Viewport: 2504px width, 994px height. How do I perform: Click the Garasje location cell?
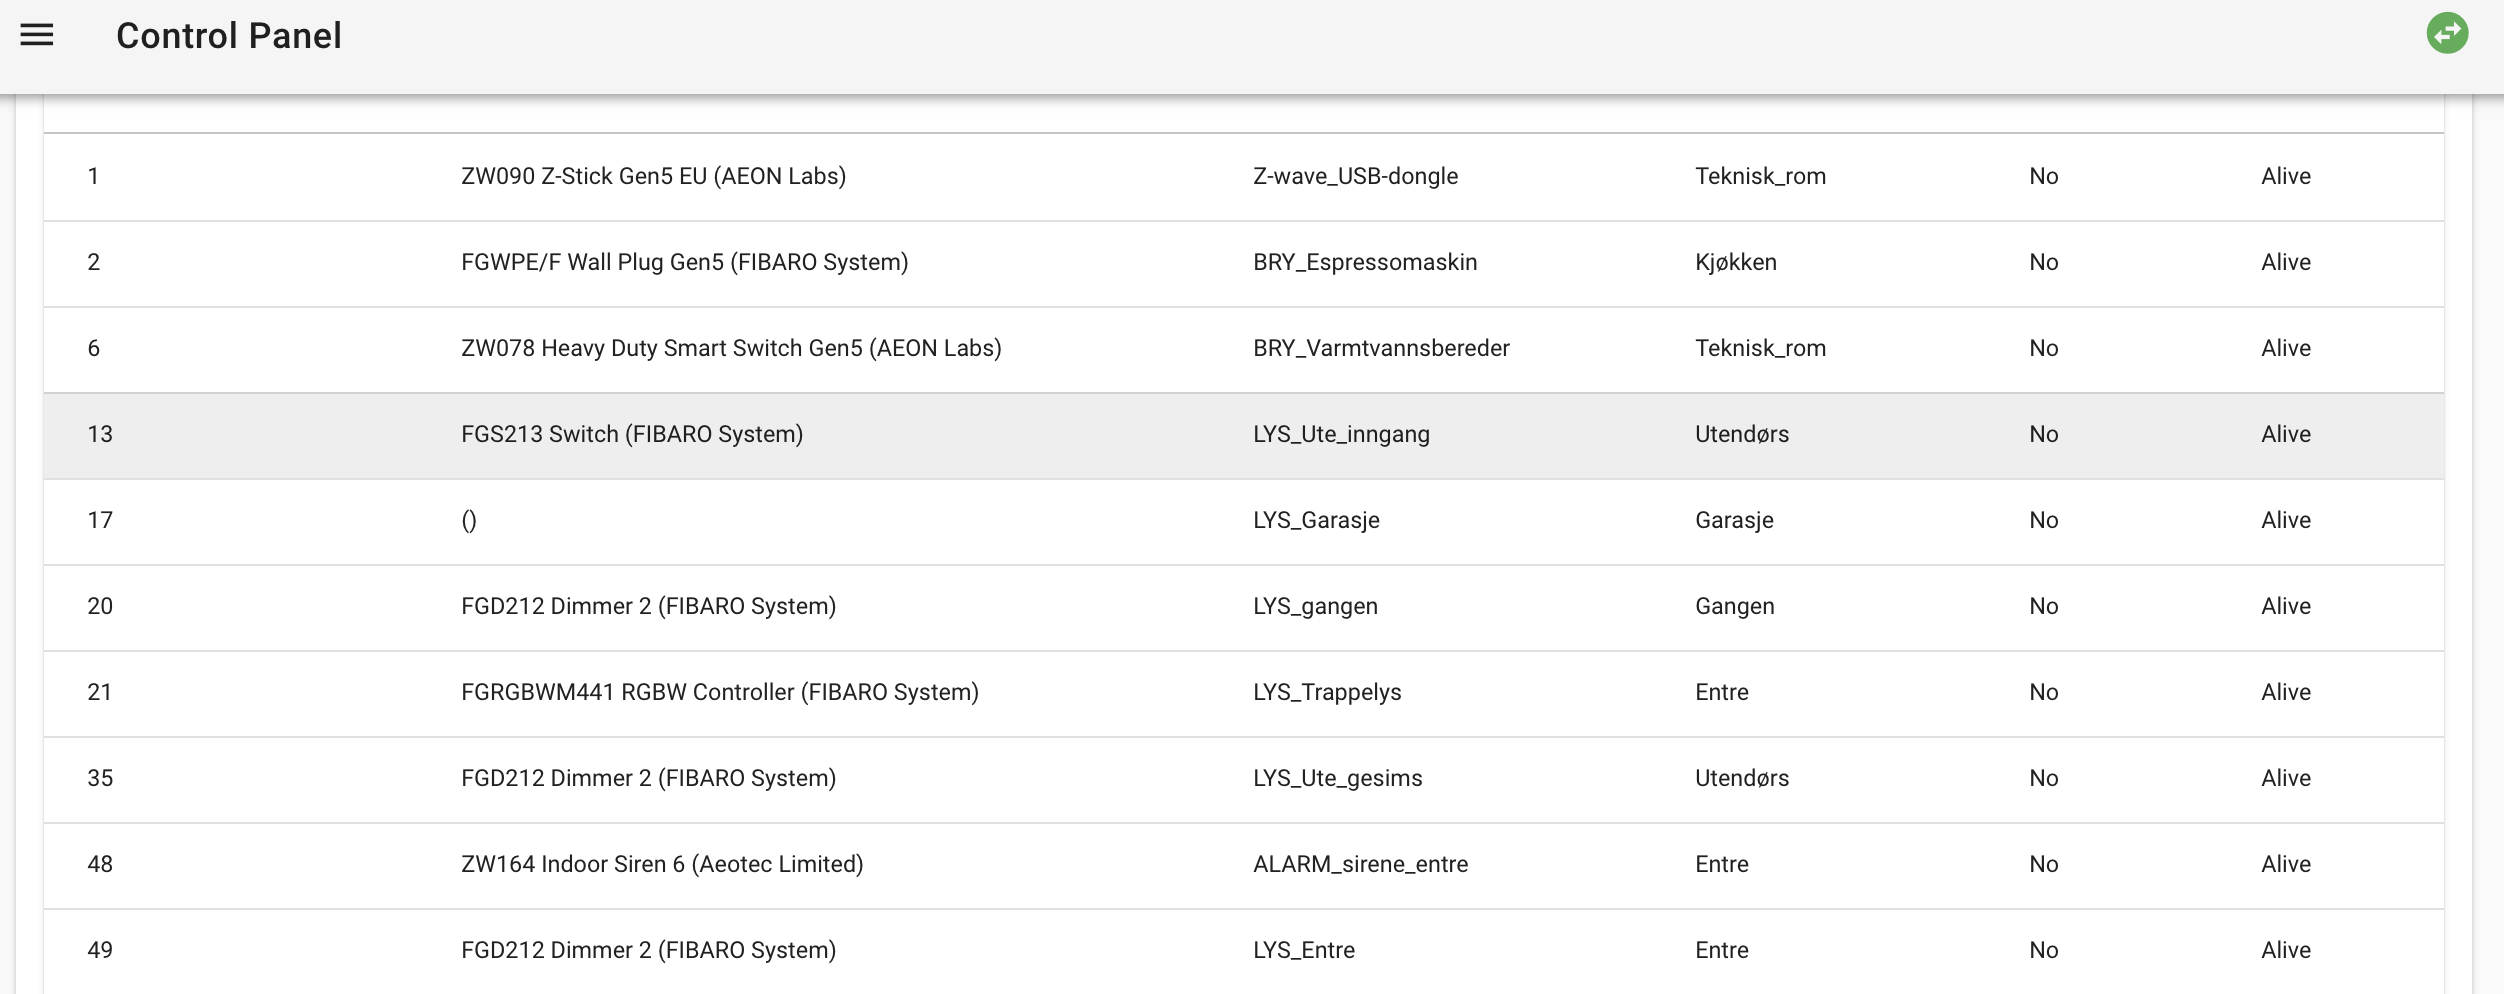click(x=1734, y=521)
